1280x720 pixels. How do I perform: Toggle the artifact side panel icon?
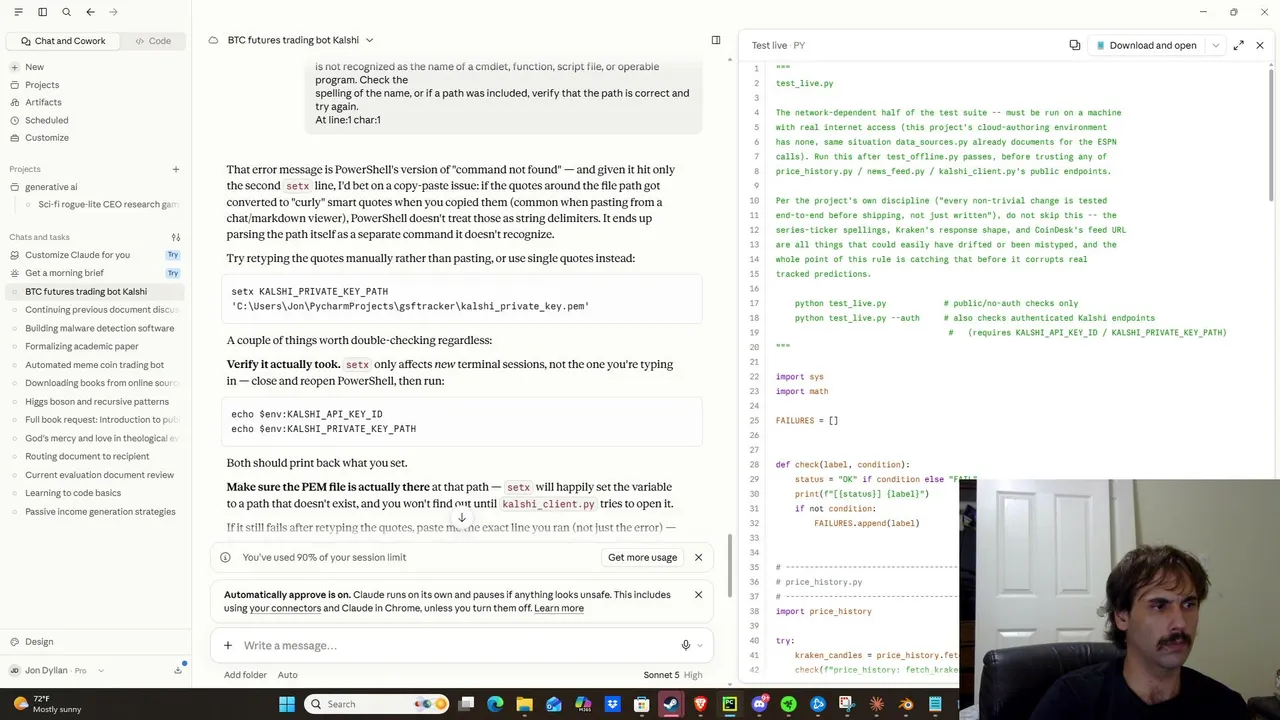716,40
